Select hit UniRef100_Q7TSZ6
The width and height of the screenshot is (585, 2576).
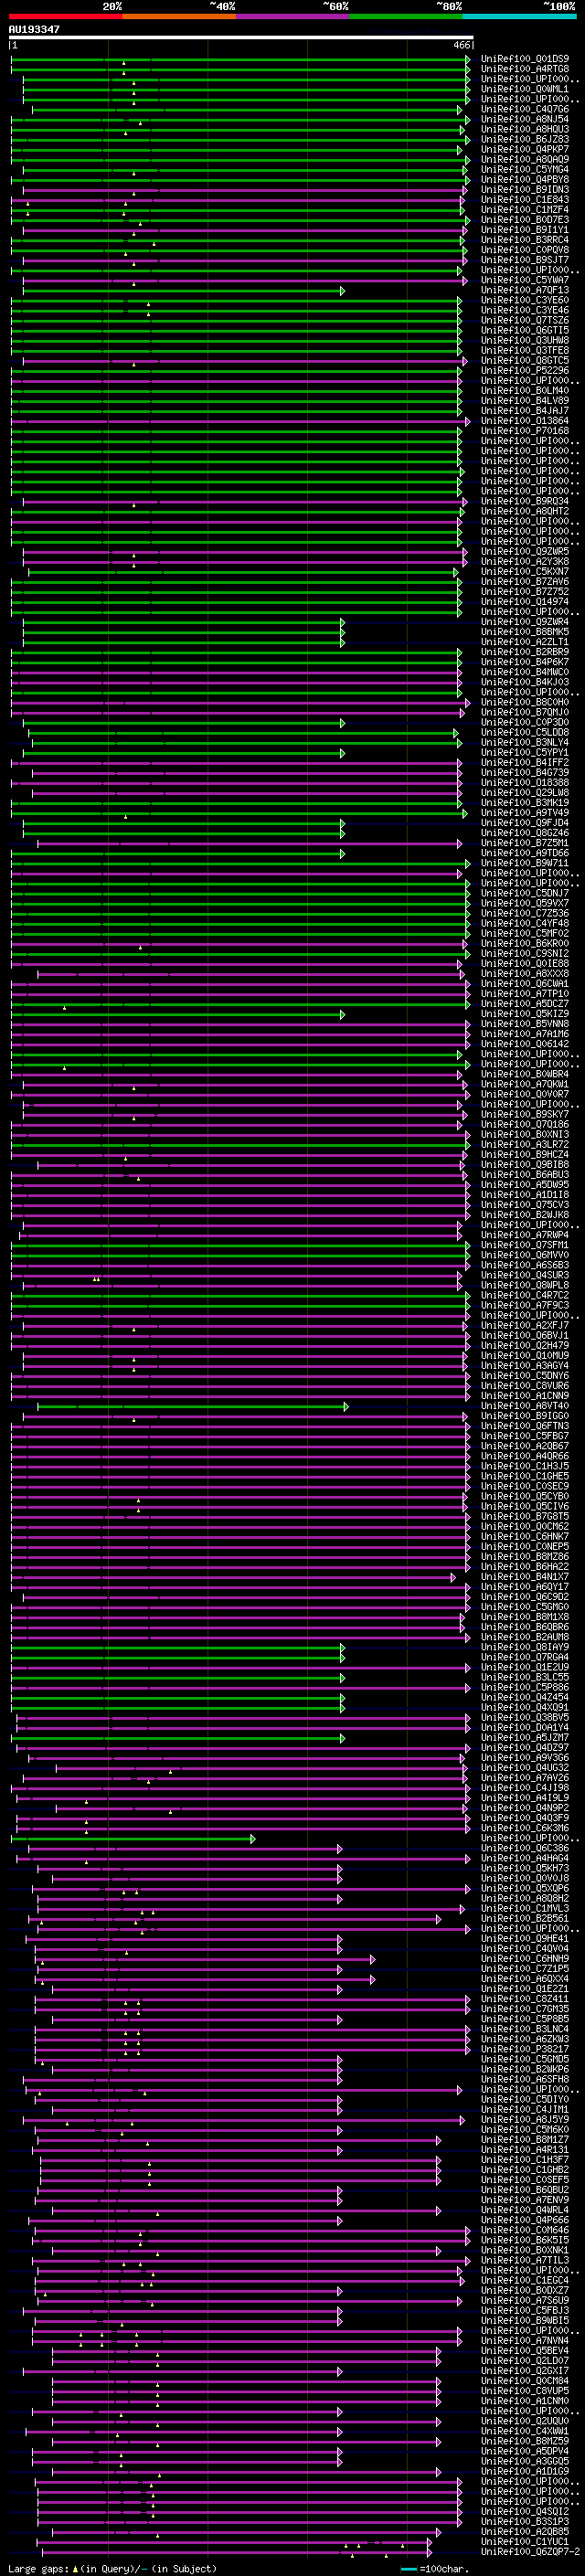[525, 320]
